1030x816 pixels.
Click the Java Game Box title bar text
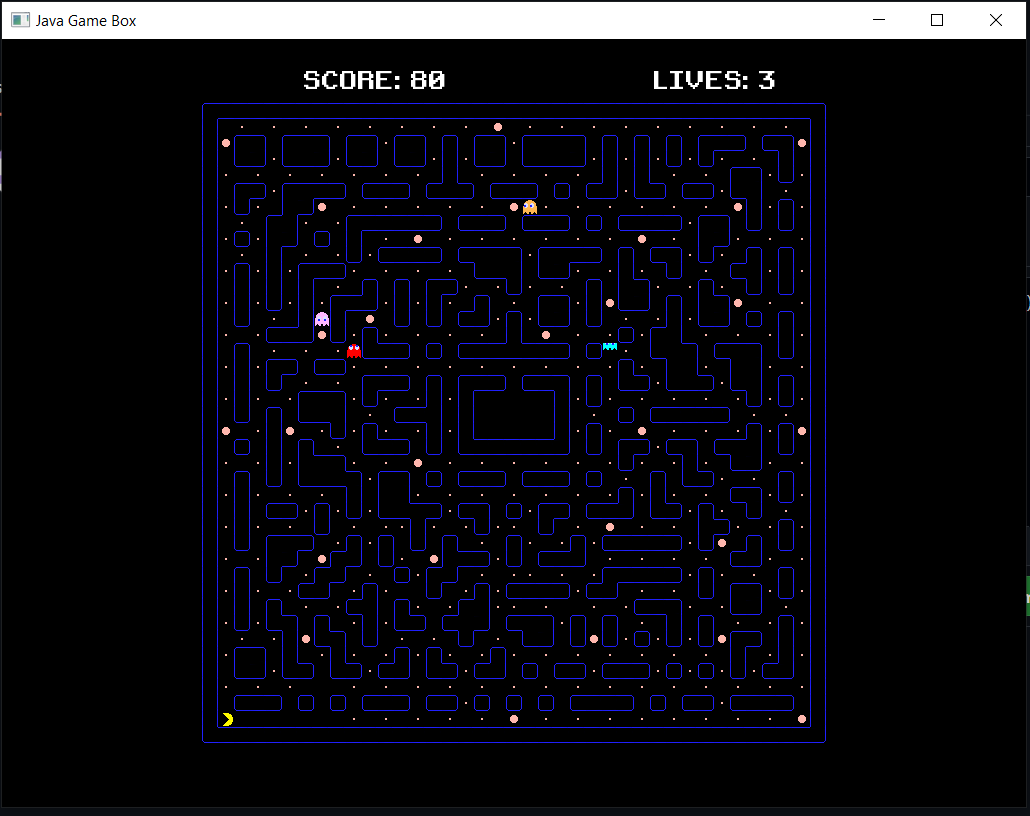coord(85,19)
